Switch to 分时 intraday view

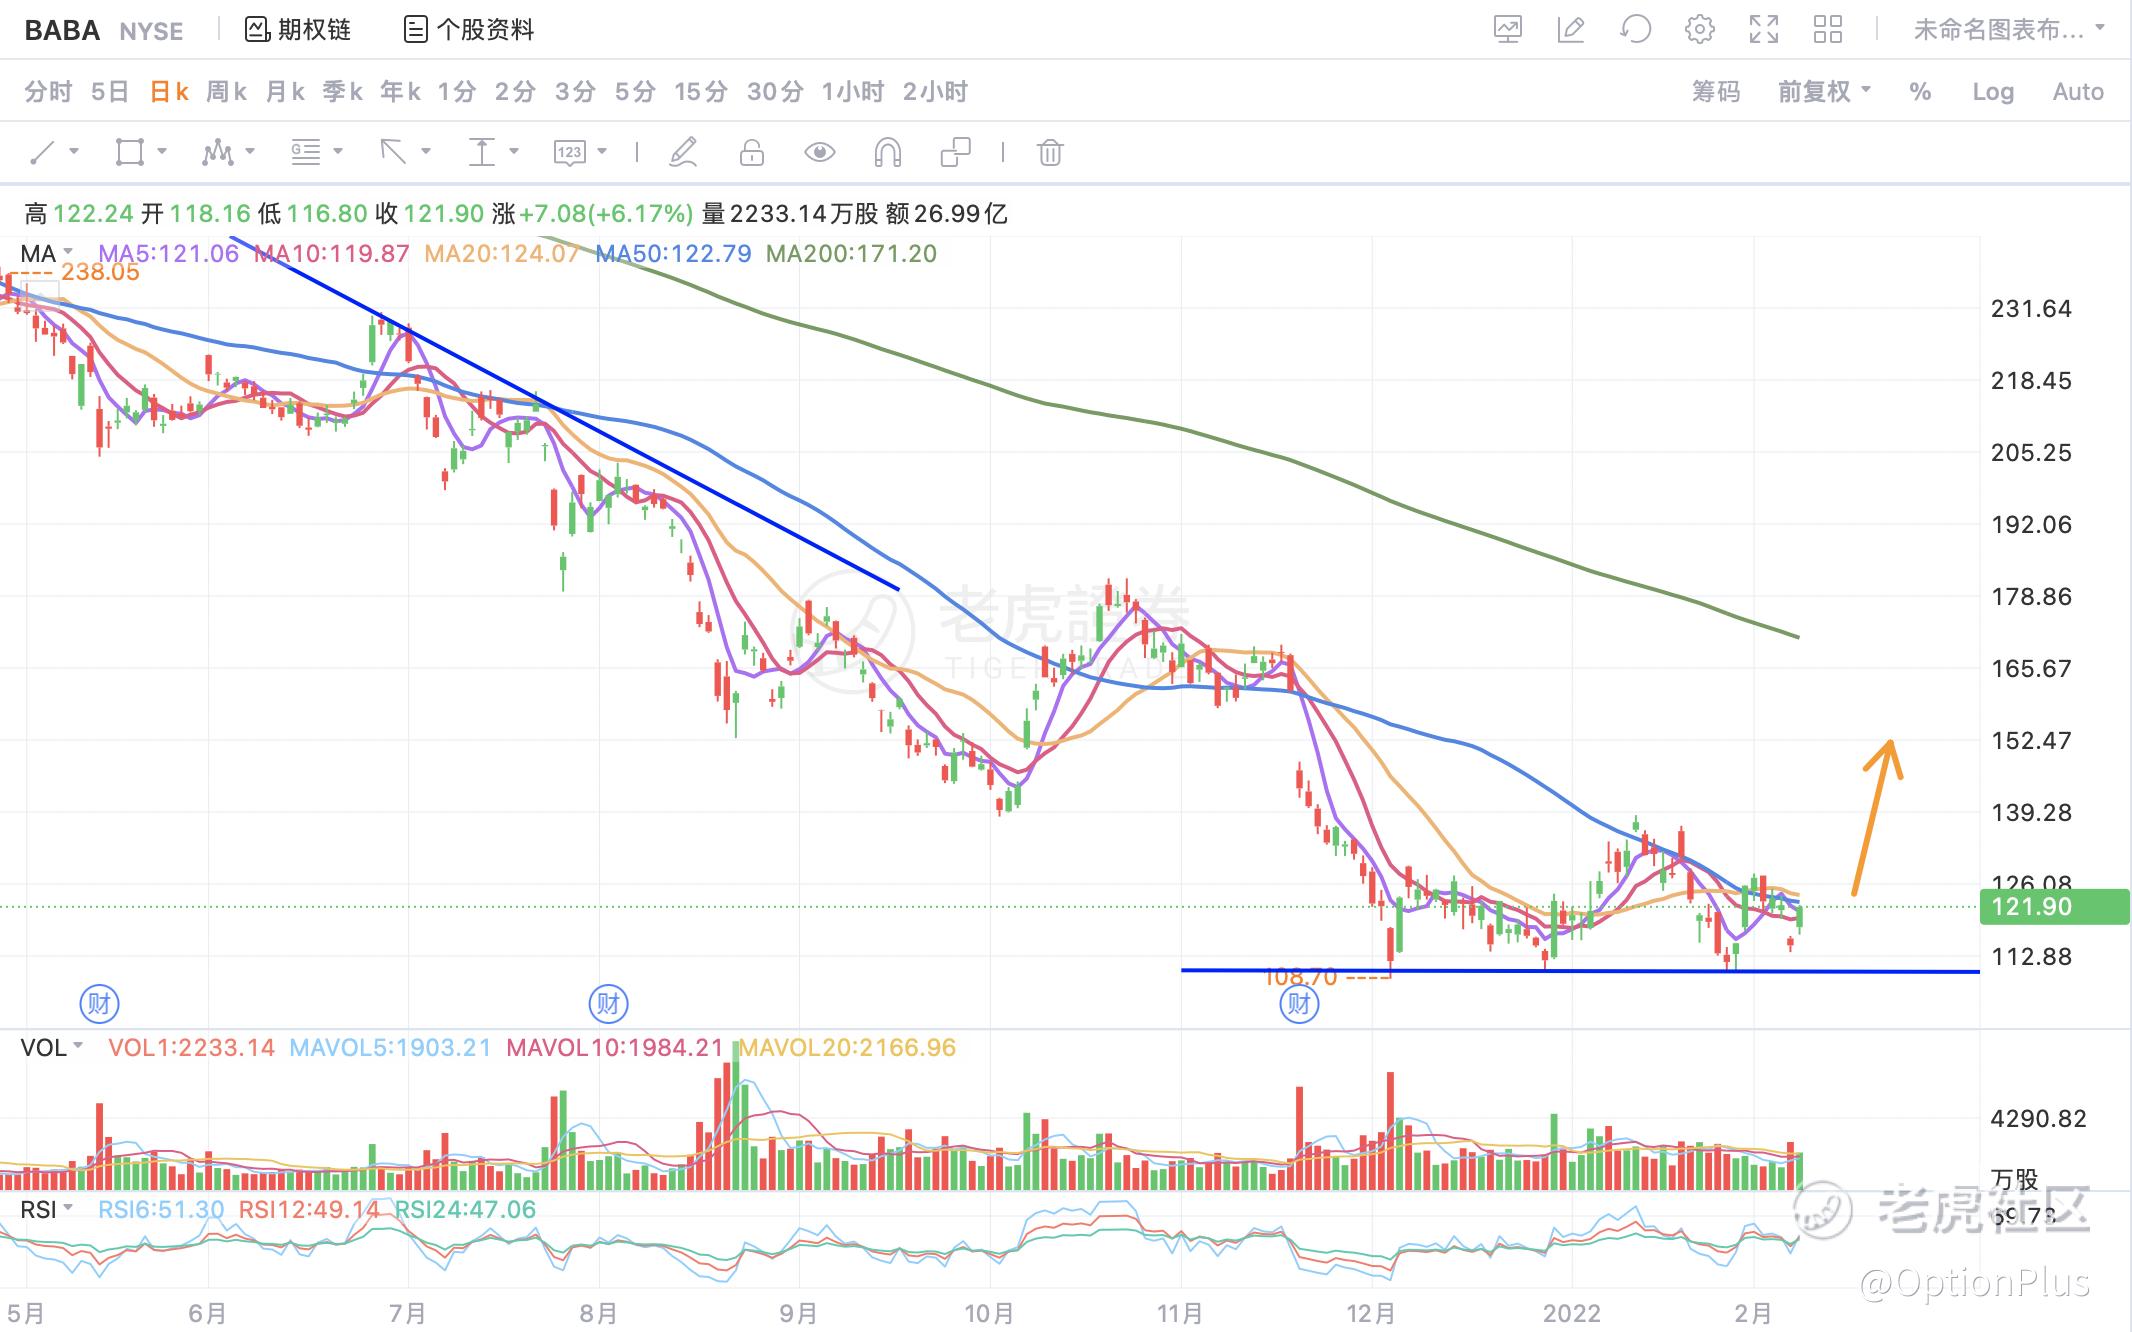(49, 92)
